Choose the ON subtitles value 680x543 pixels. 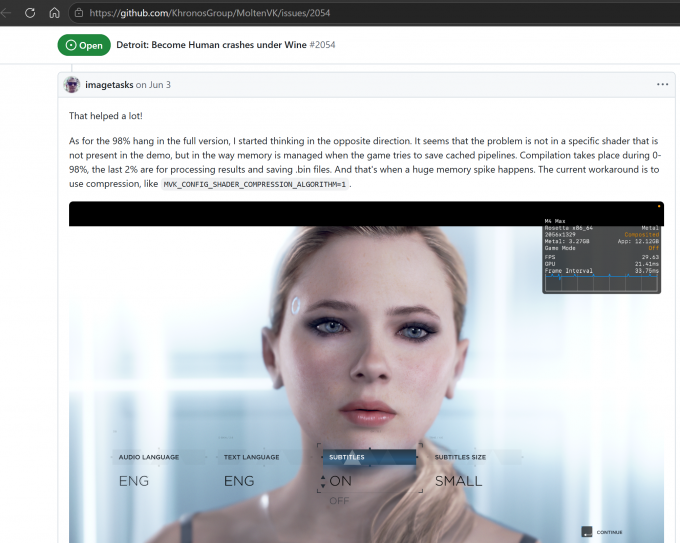pos(340,481)
